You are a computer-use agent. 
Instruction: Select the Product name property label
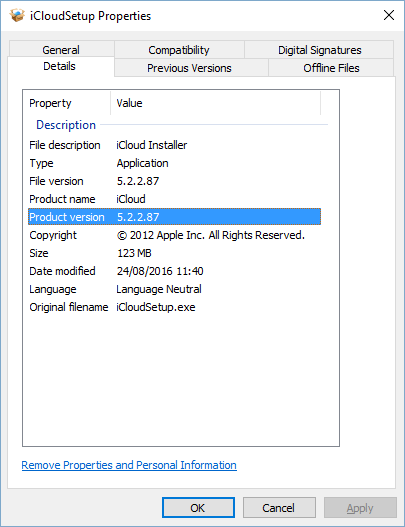coord(62,199)
